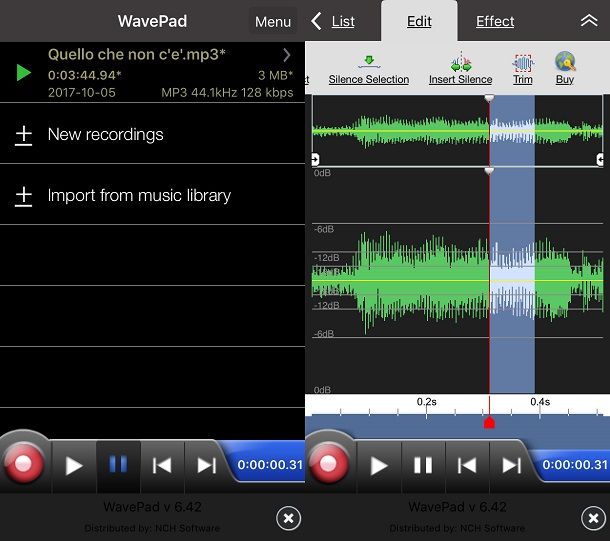Close the WavePad banner in the left panel
This screenshot has width=610, height=541.
[x=288, y=518]
